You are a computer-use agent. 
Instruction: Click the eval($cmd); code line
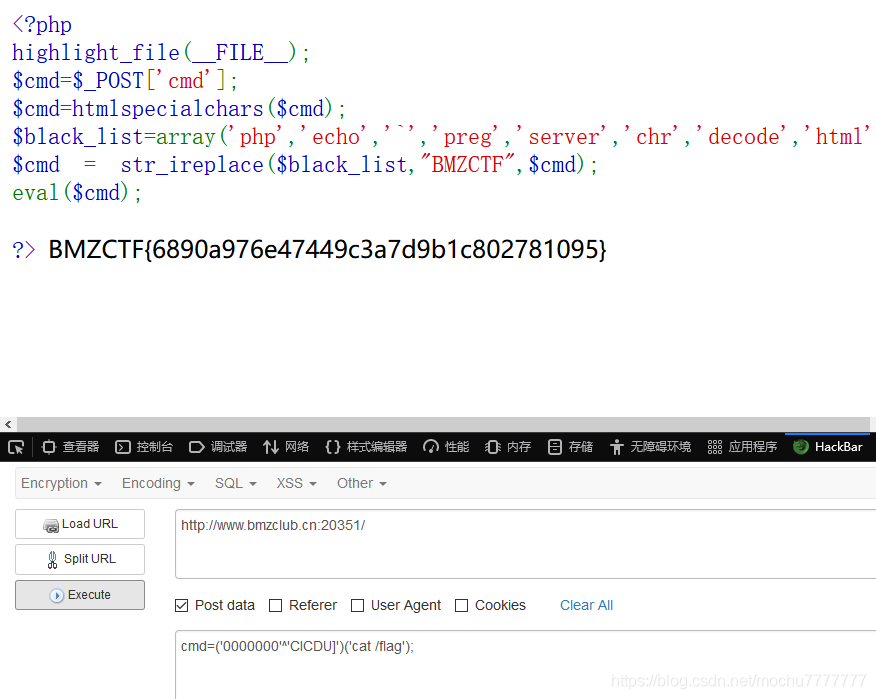coord(77,193)
